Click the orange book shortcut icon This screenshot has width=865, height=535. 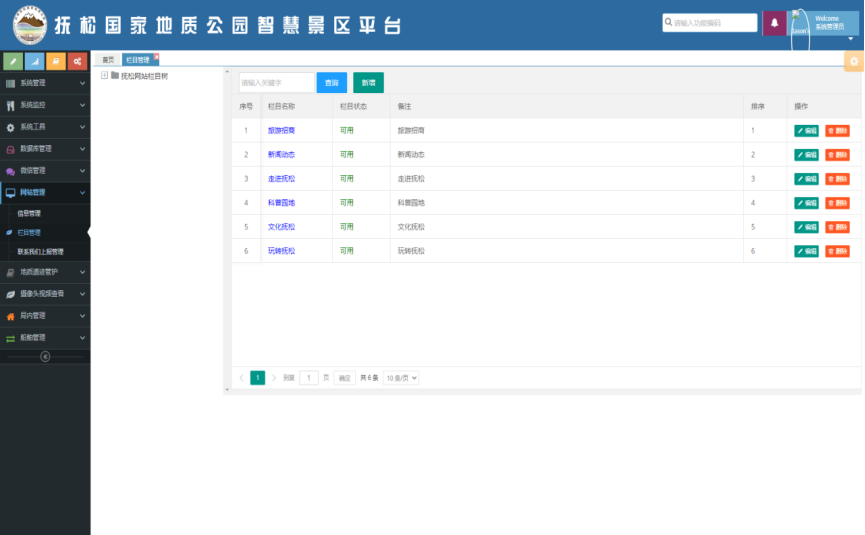coord(56,61)
